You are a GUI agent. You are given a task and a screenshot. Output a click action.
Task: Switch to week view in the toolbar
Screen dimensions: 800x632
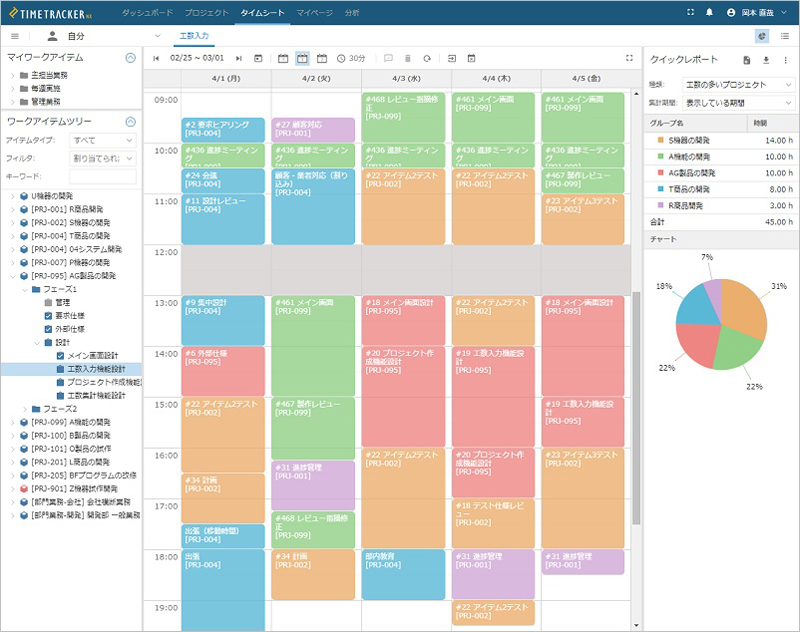[300, 58]
